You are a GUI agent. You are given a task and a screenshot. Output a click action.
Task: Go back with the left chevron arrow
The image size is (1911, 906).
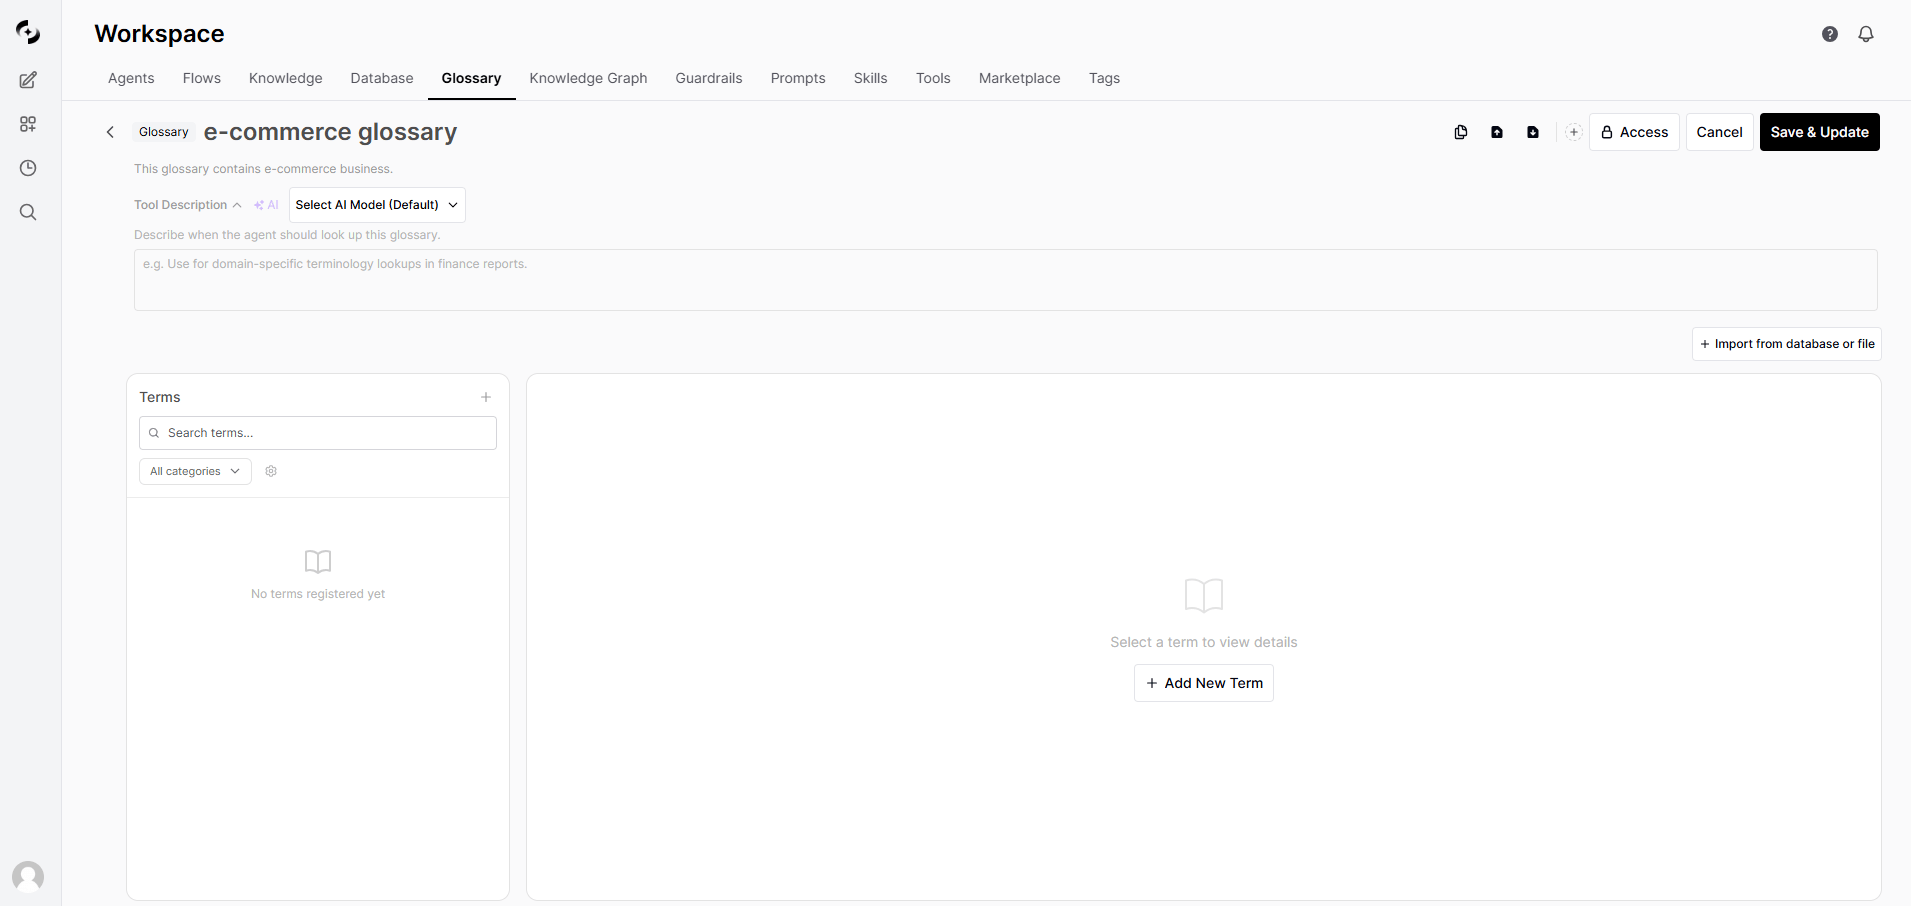tap(111, 132)
